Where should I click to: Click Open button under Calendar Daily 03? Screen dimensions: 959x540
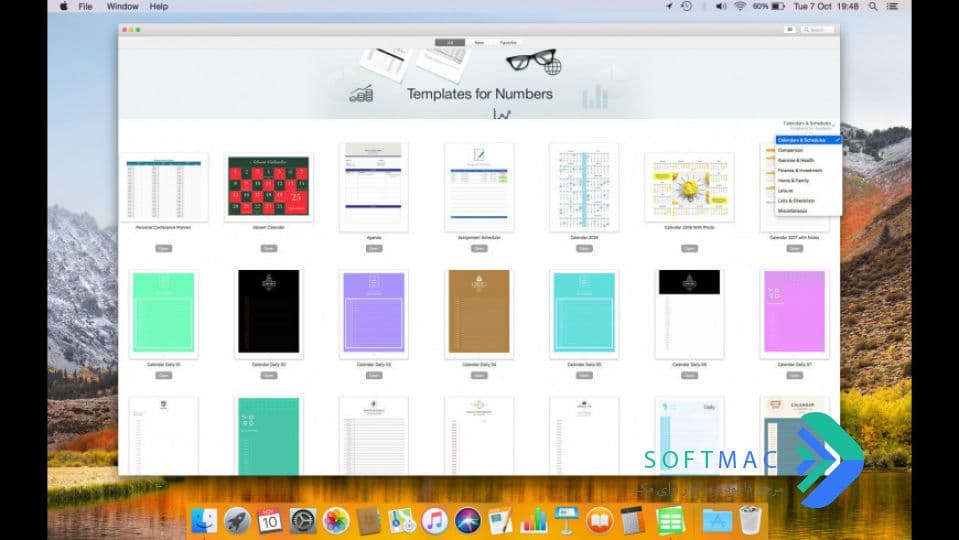[374, 375]
